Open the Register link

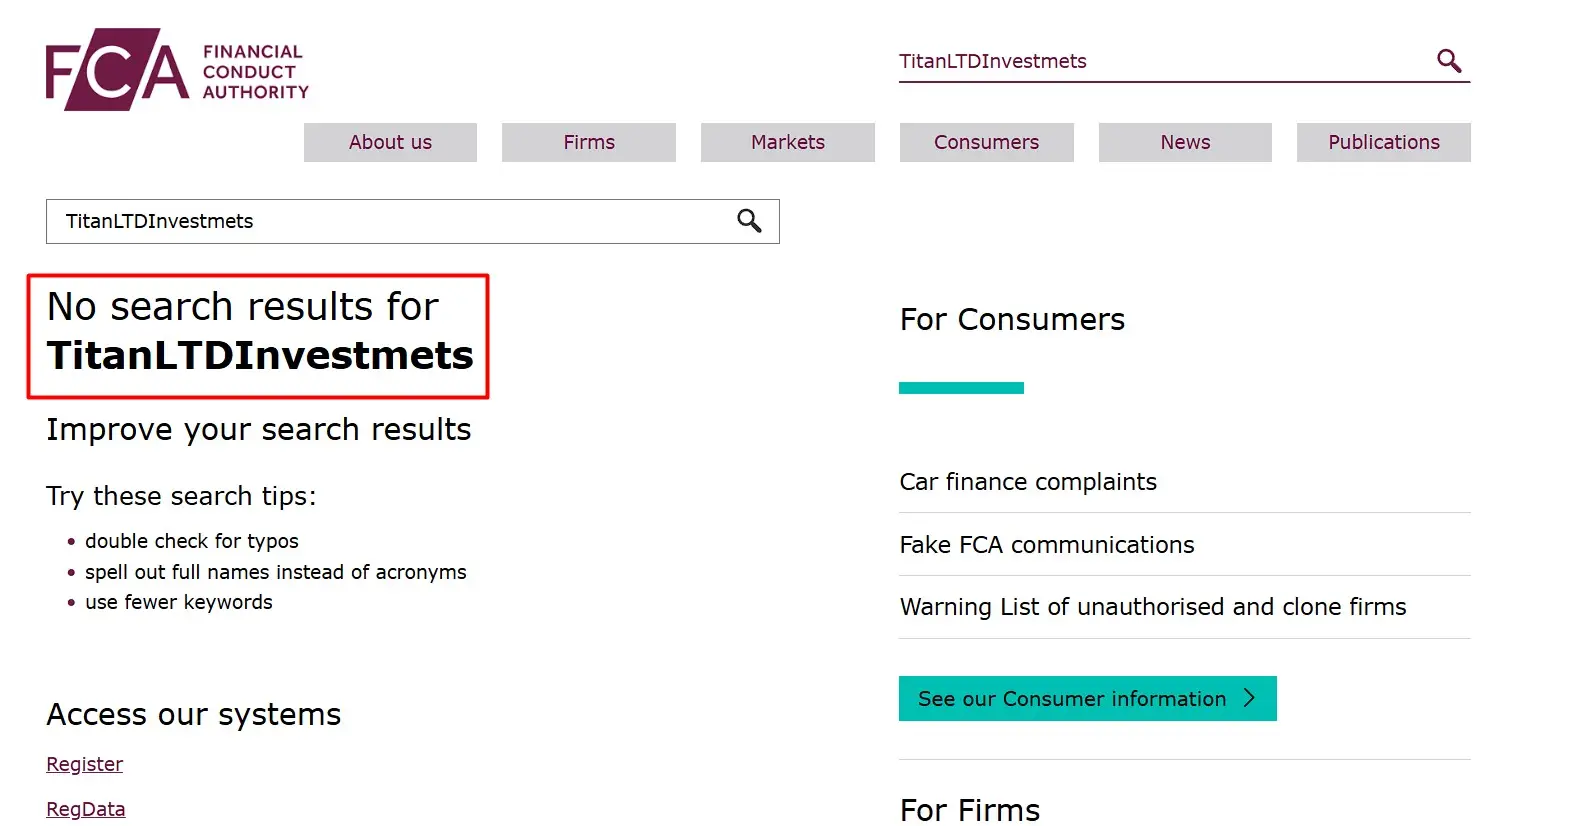coord(85,764)
